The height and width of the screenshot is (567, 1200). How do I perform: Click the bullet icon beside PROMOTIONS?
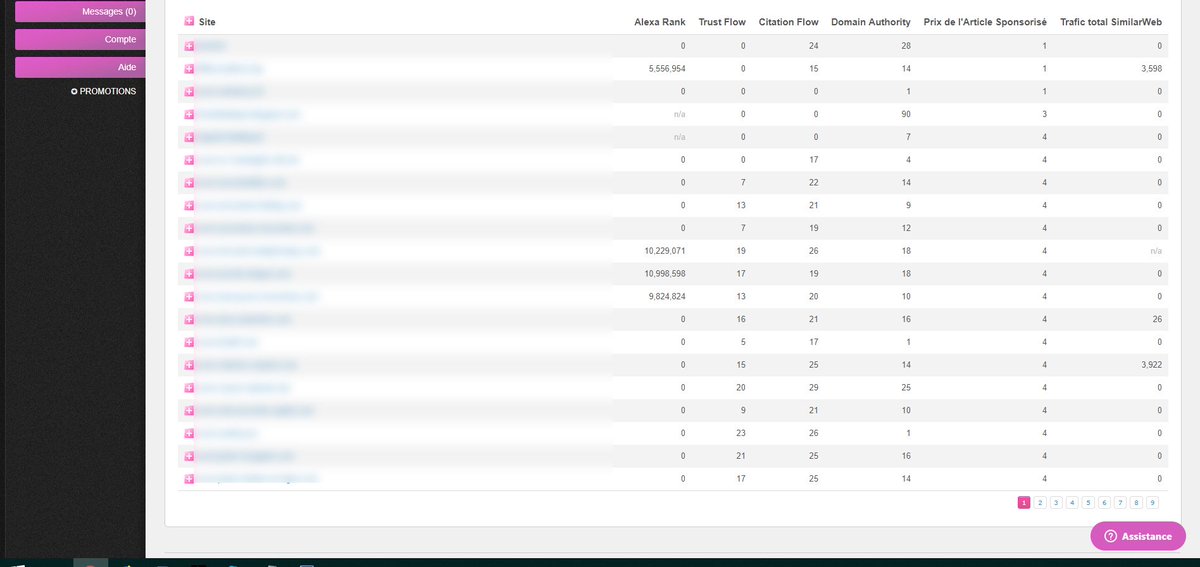[74, 91]
